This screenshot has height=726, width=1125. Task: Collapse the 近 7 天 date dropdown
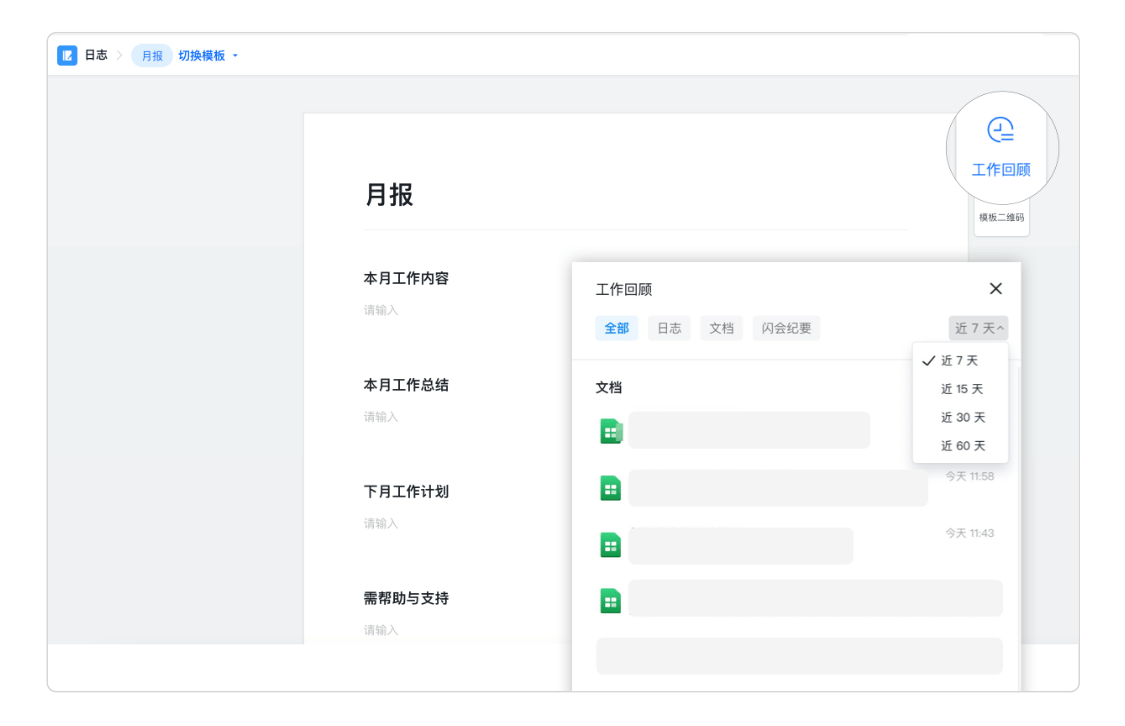[x=977, y=328]
